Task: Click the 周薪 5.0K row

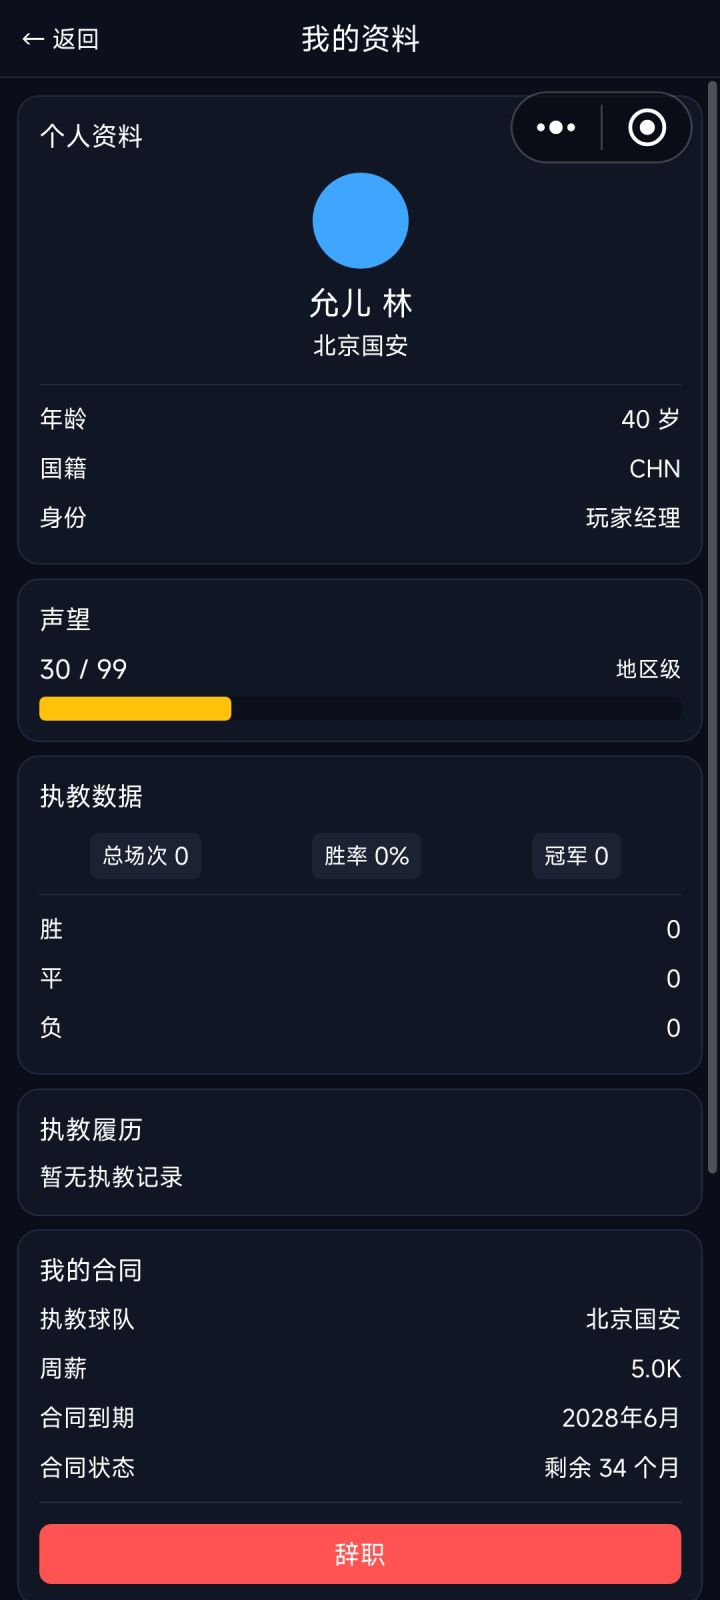Action: [360, 1368]
